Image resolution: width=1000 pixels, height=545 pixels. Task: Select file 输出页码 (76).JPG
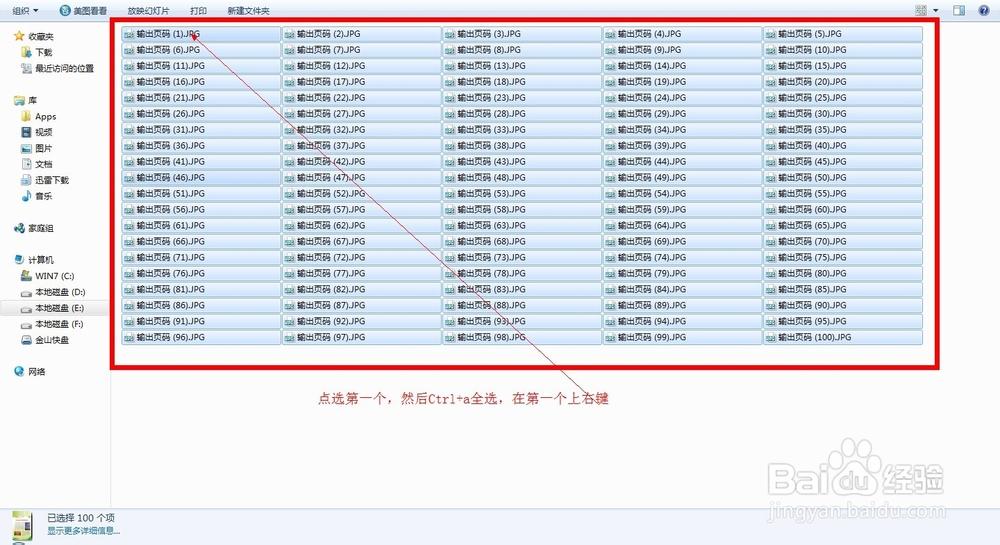[x=201, y=273]
